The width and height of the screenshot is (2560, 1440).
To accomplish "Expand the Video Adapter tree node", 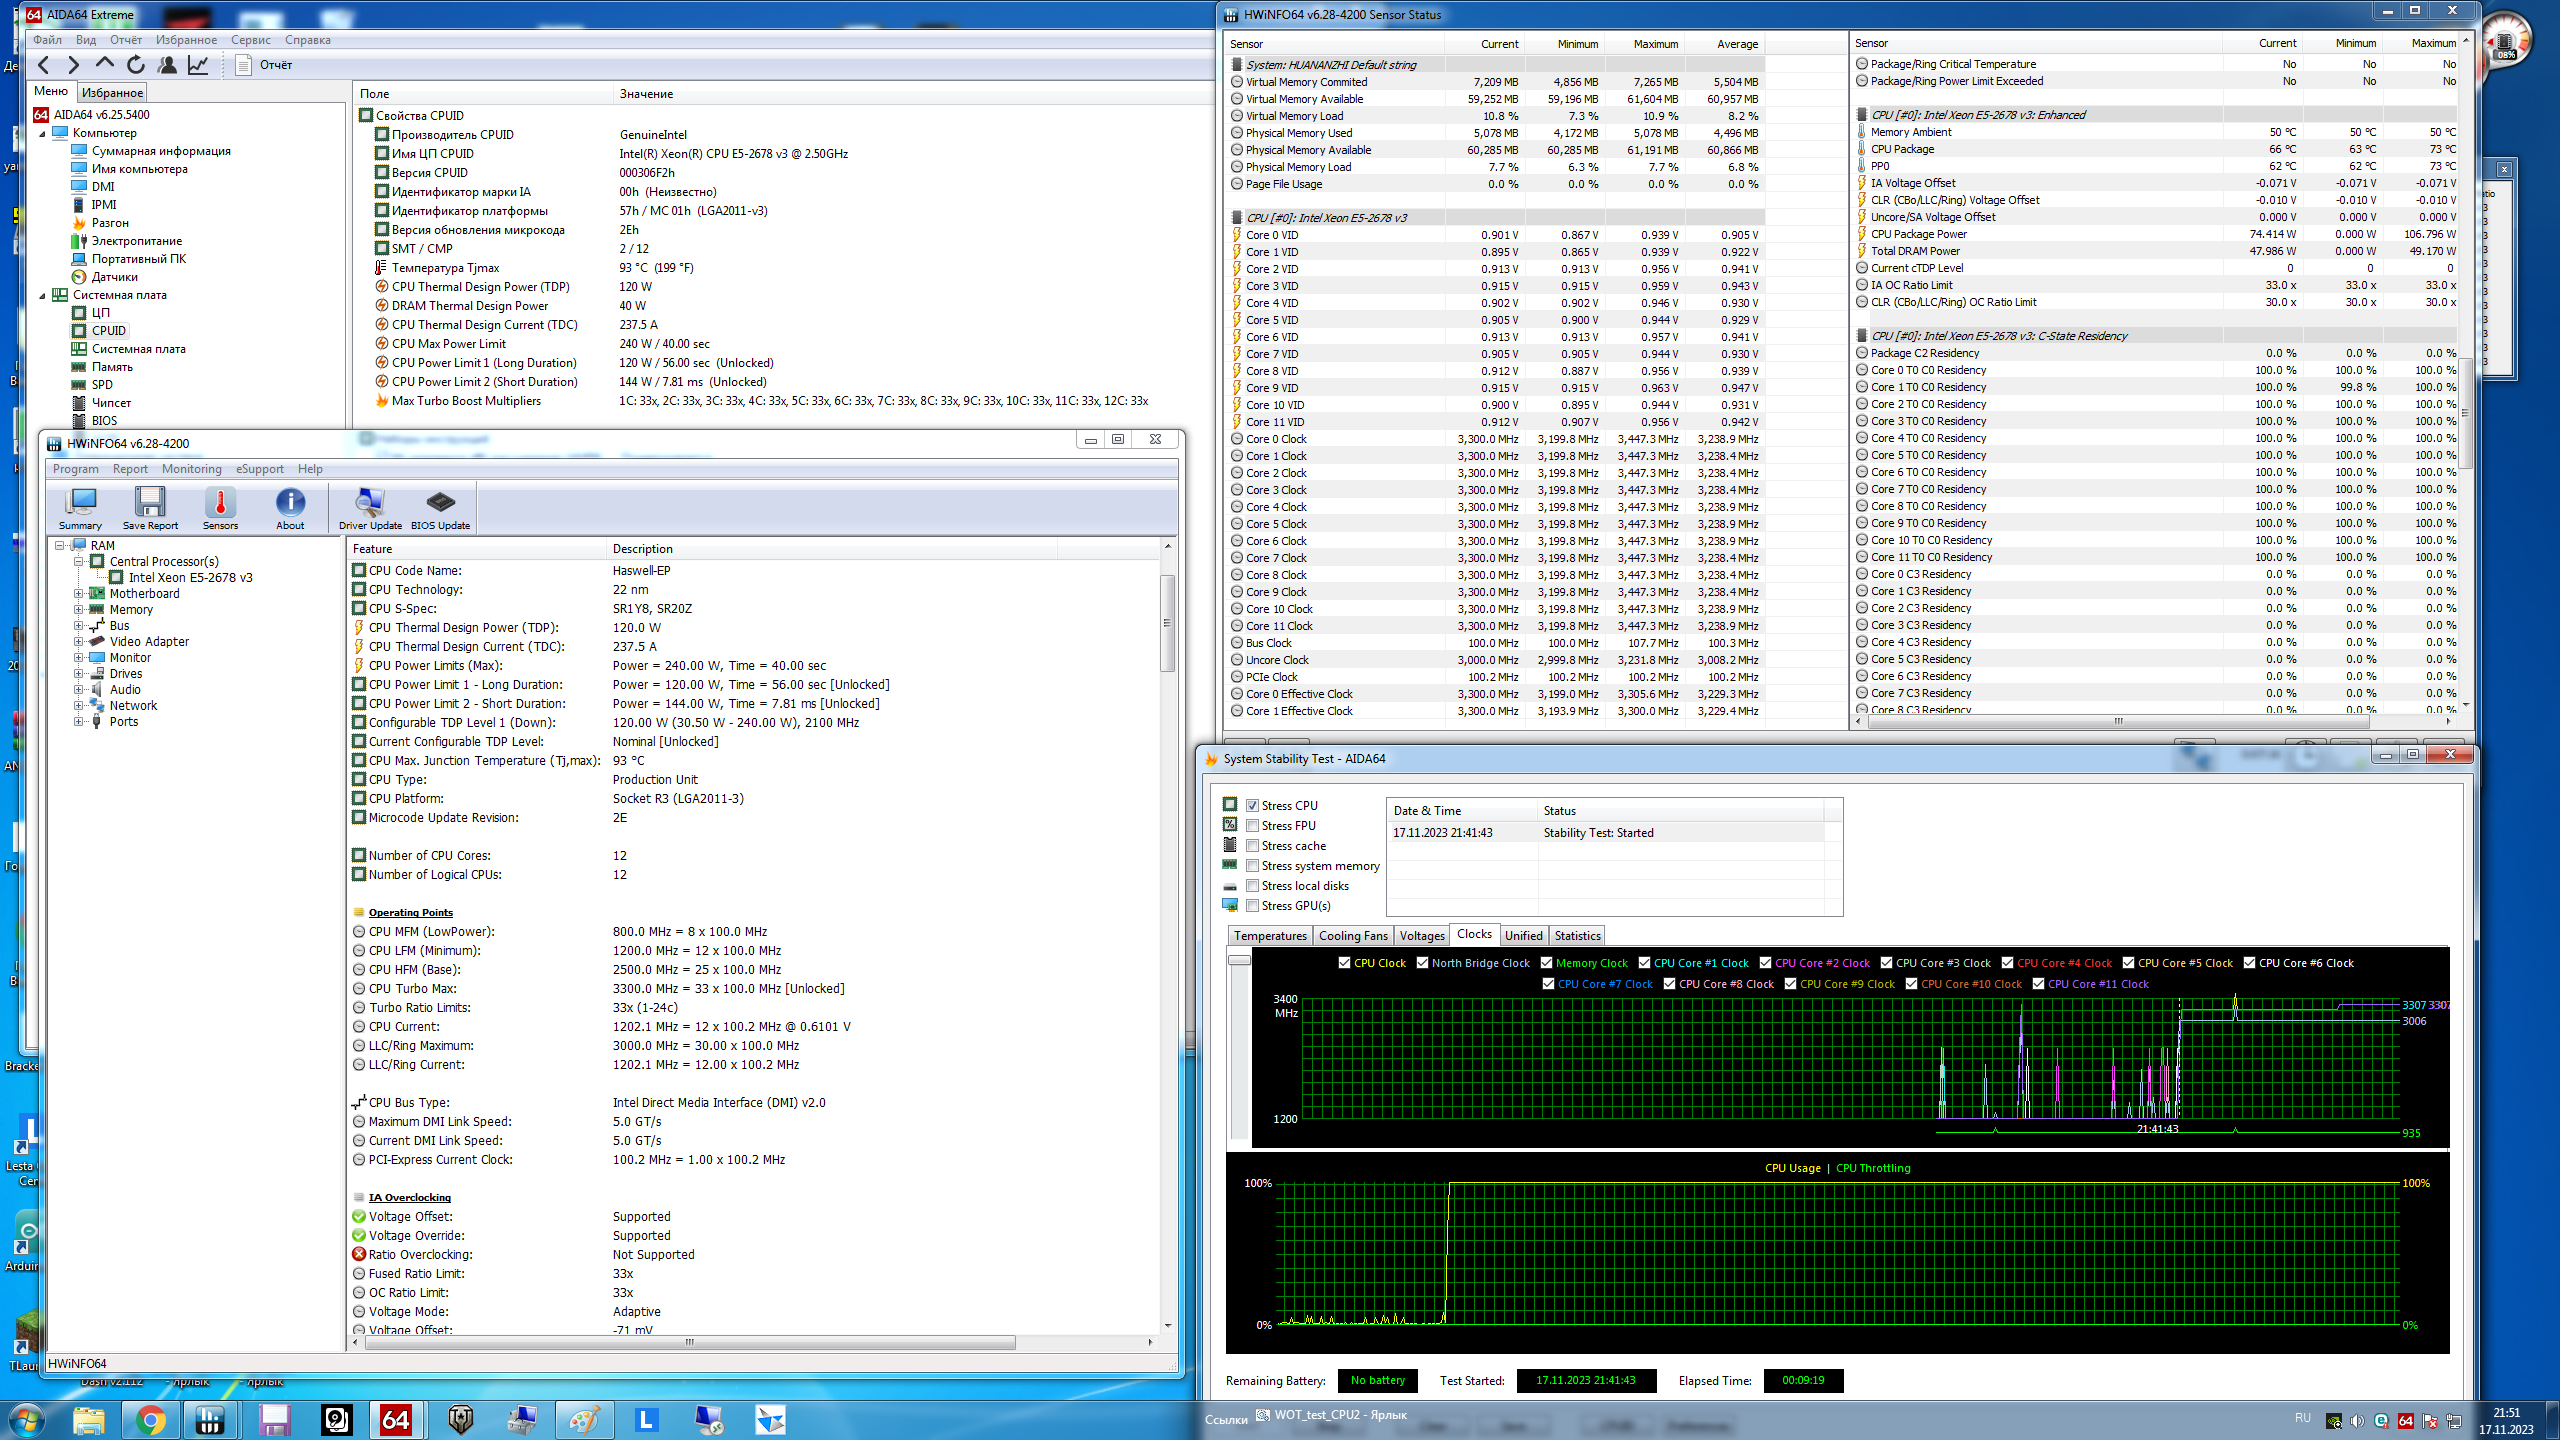I will (x=78, y=642).
